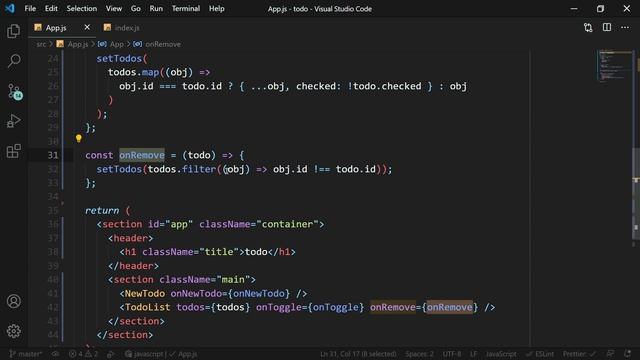Click NewTodo component on line 41
This screenshot has width=640, height=360.
coord(145,293)
